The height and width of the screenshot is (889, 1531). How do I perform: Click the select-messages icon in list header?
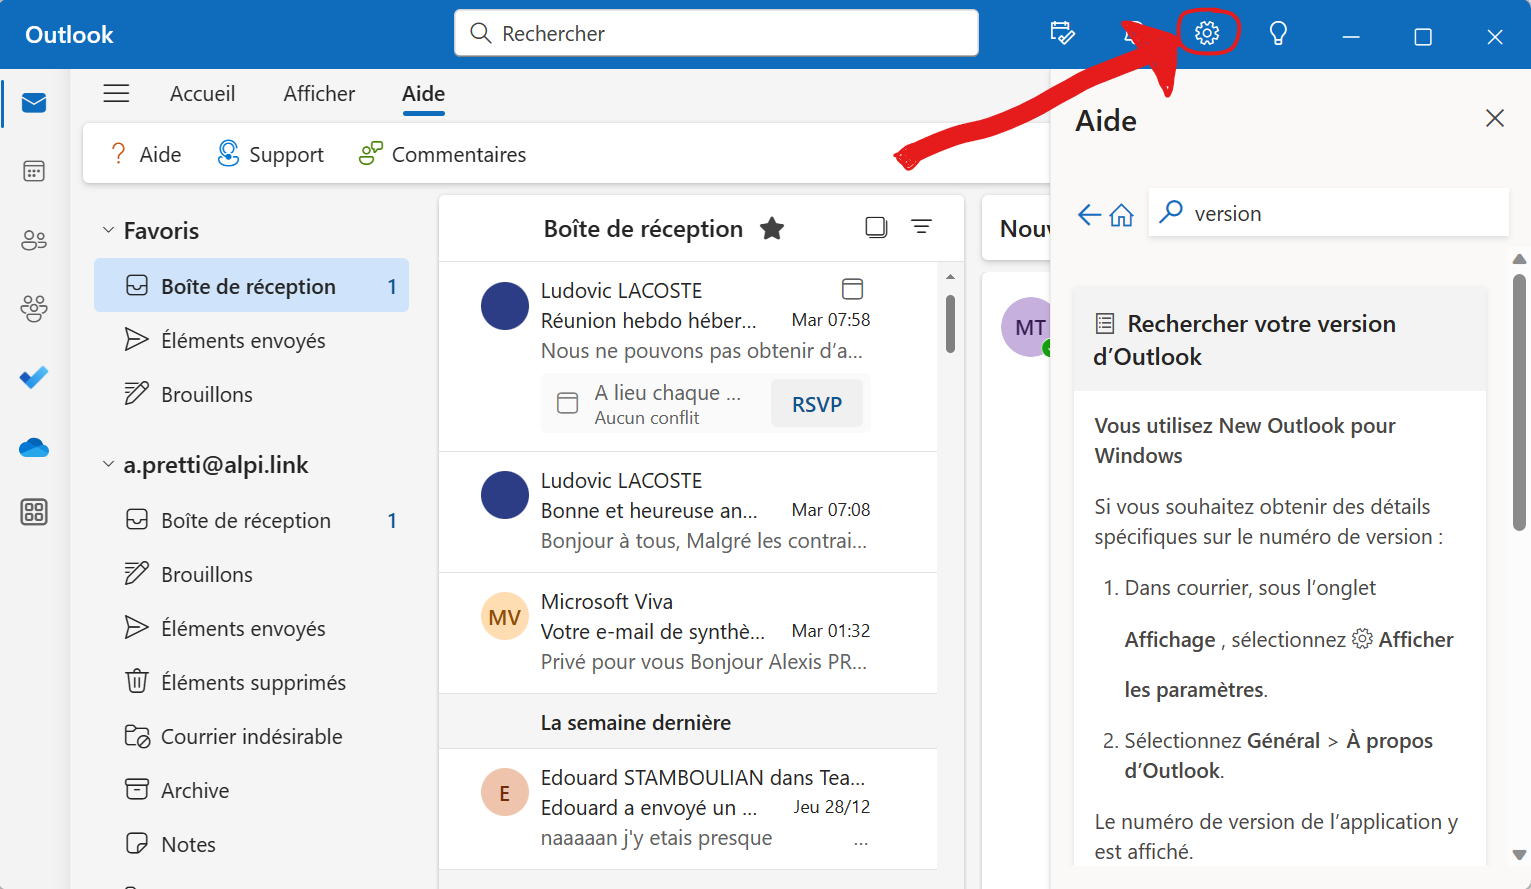tap(876, 228)
